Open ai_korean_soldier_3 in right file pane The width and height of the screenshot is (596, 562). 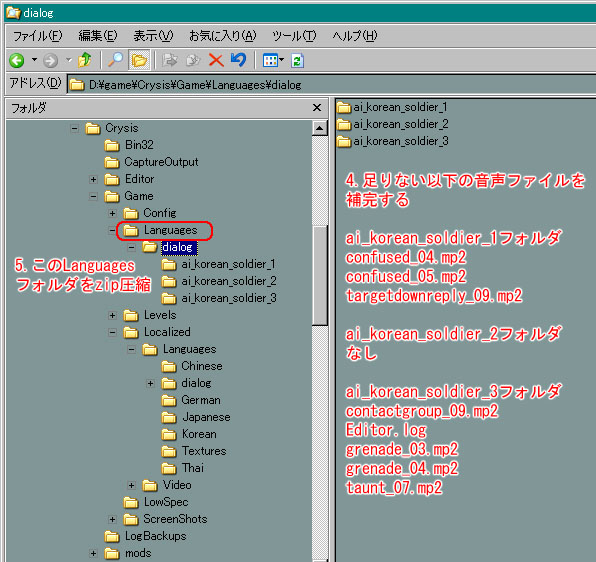click(x=393, y=141)
